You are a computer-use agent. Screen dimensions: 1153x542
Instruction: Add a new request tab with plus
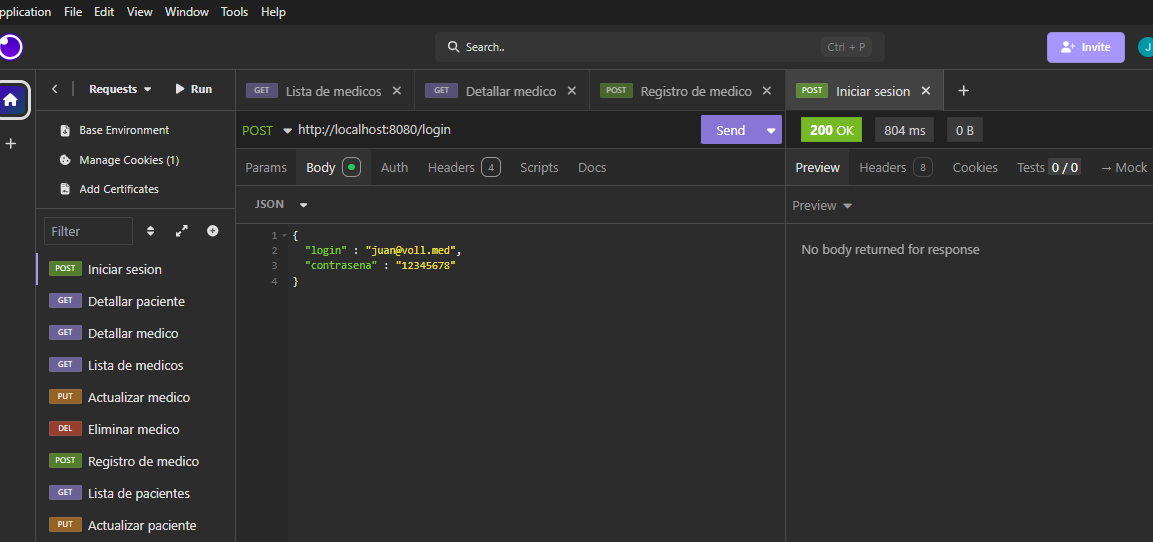tap(963, 90)
